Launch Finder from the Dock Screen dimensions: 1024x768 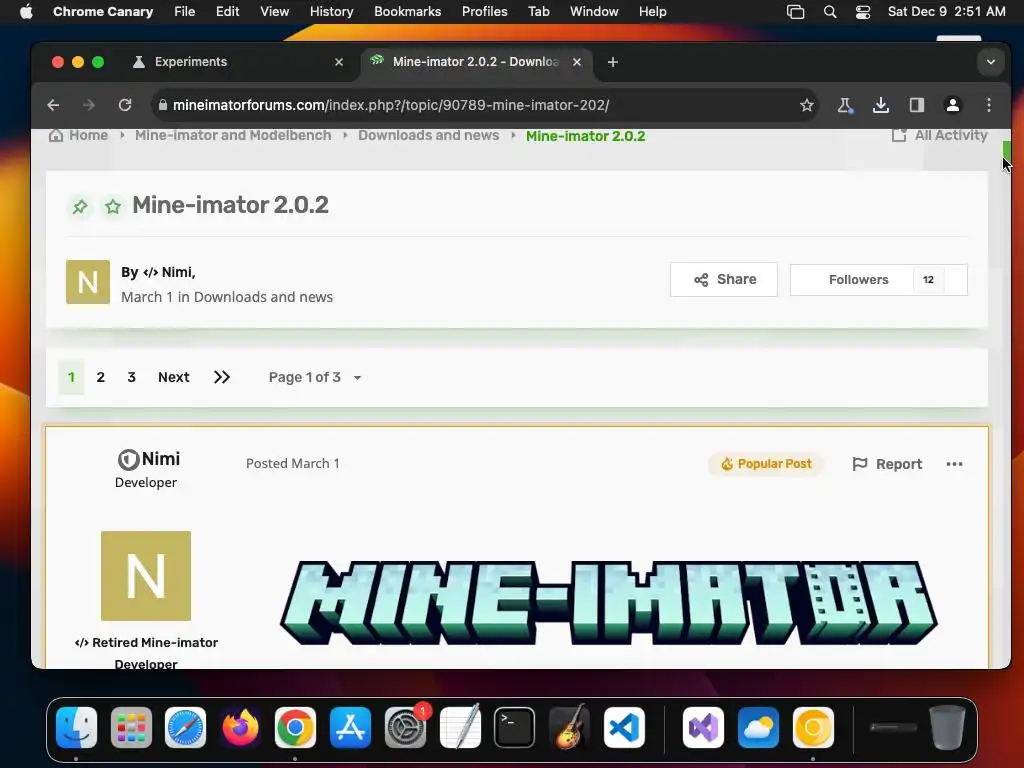[x=76, y=727]
